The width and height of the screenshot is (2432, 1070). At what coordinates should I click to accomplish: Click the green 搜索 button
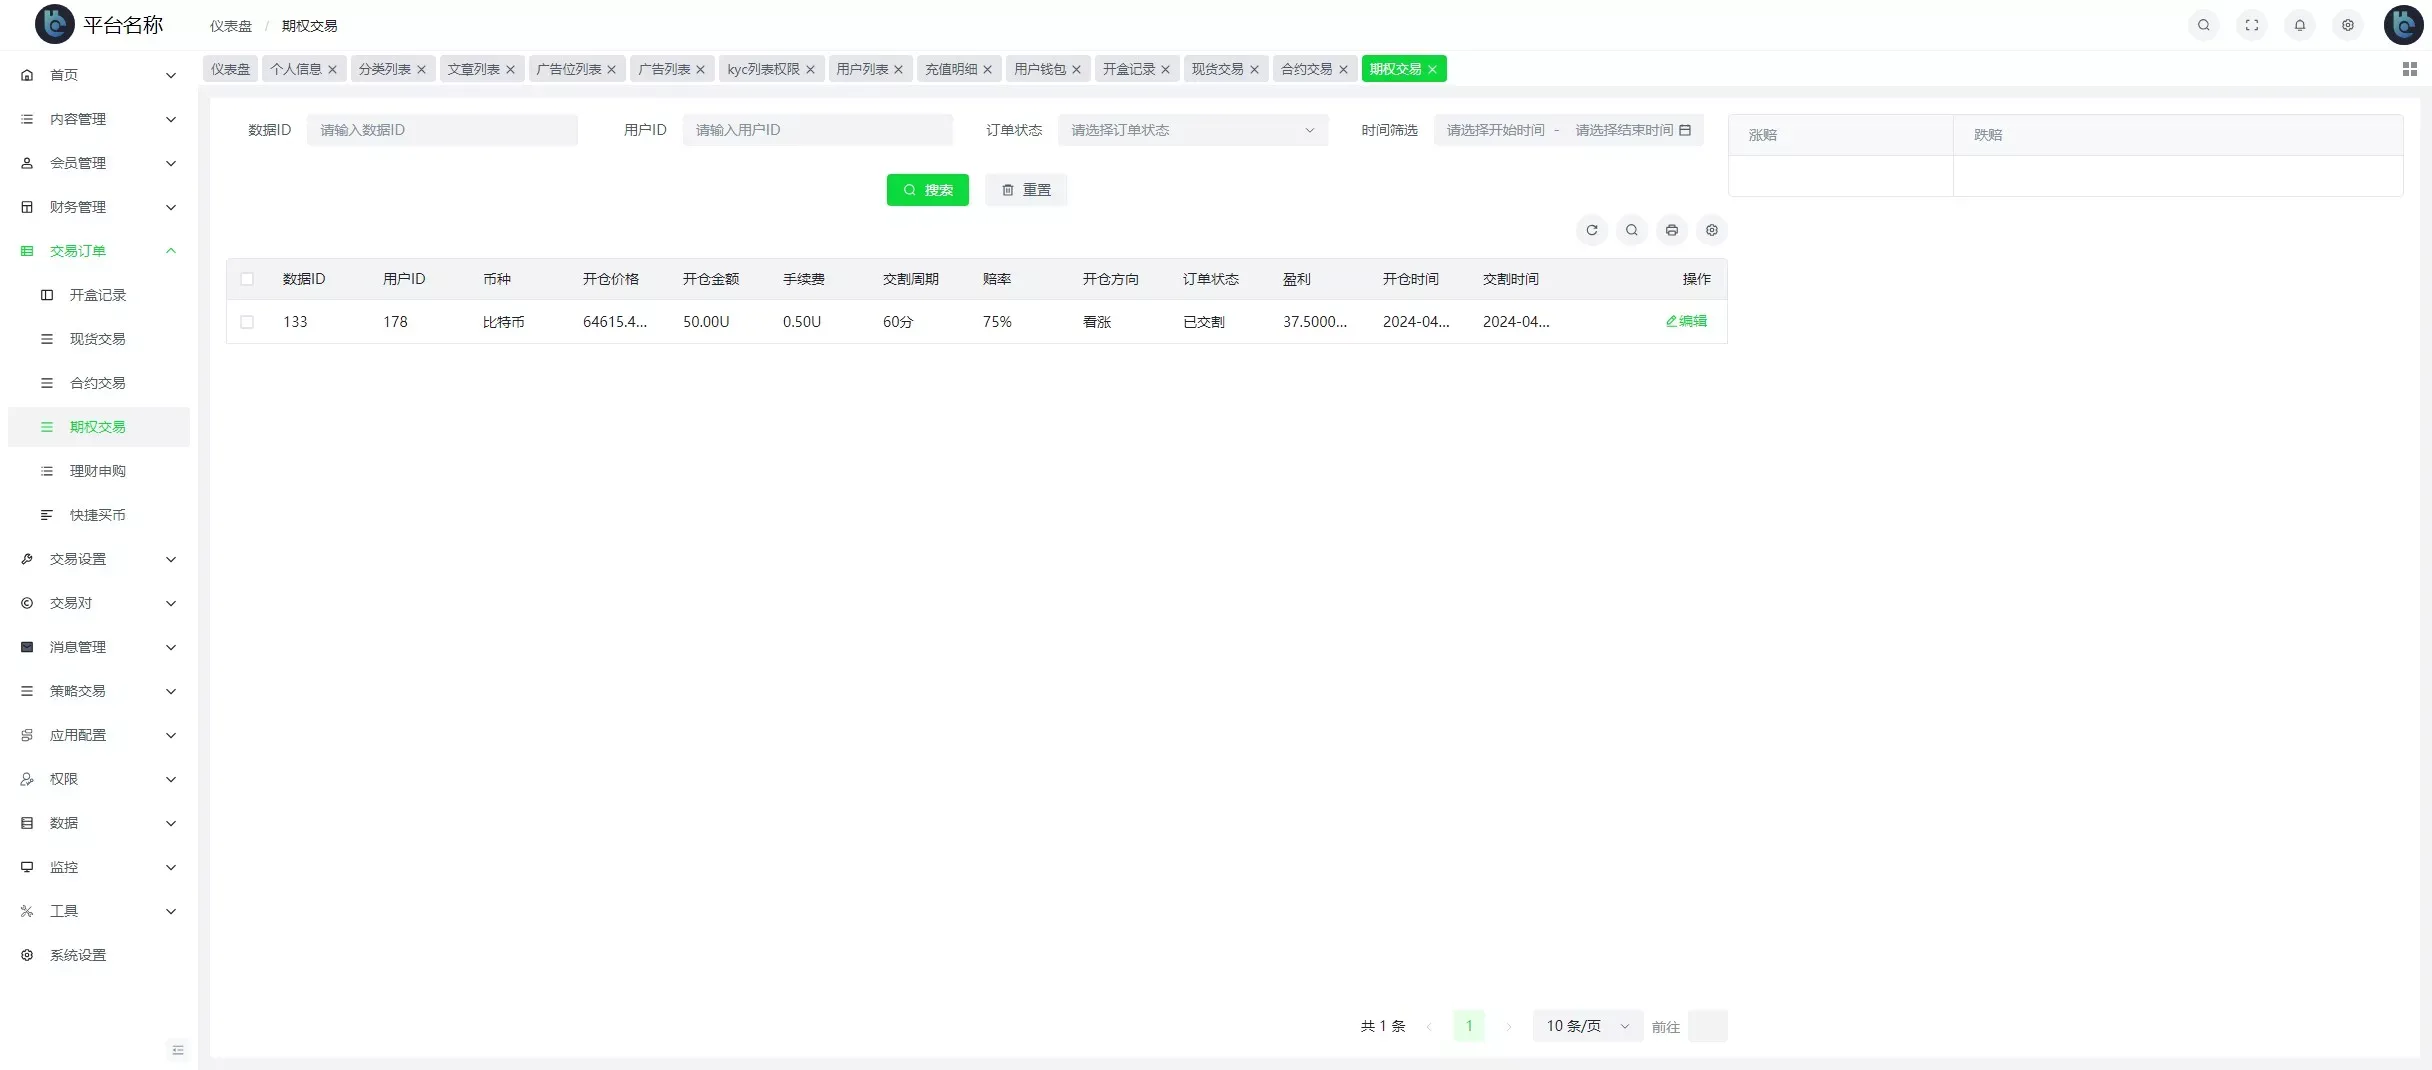(927, 190)
